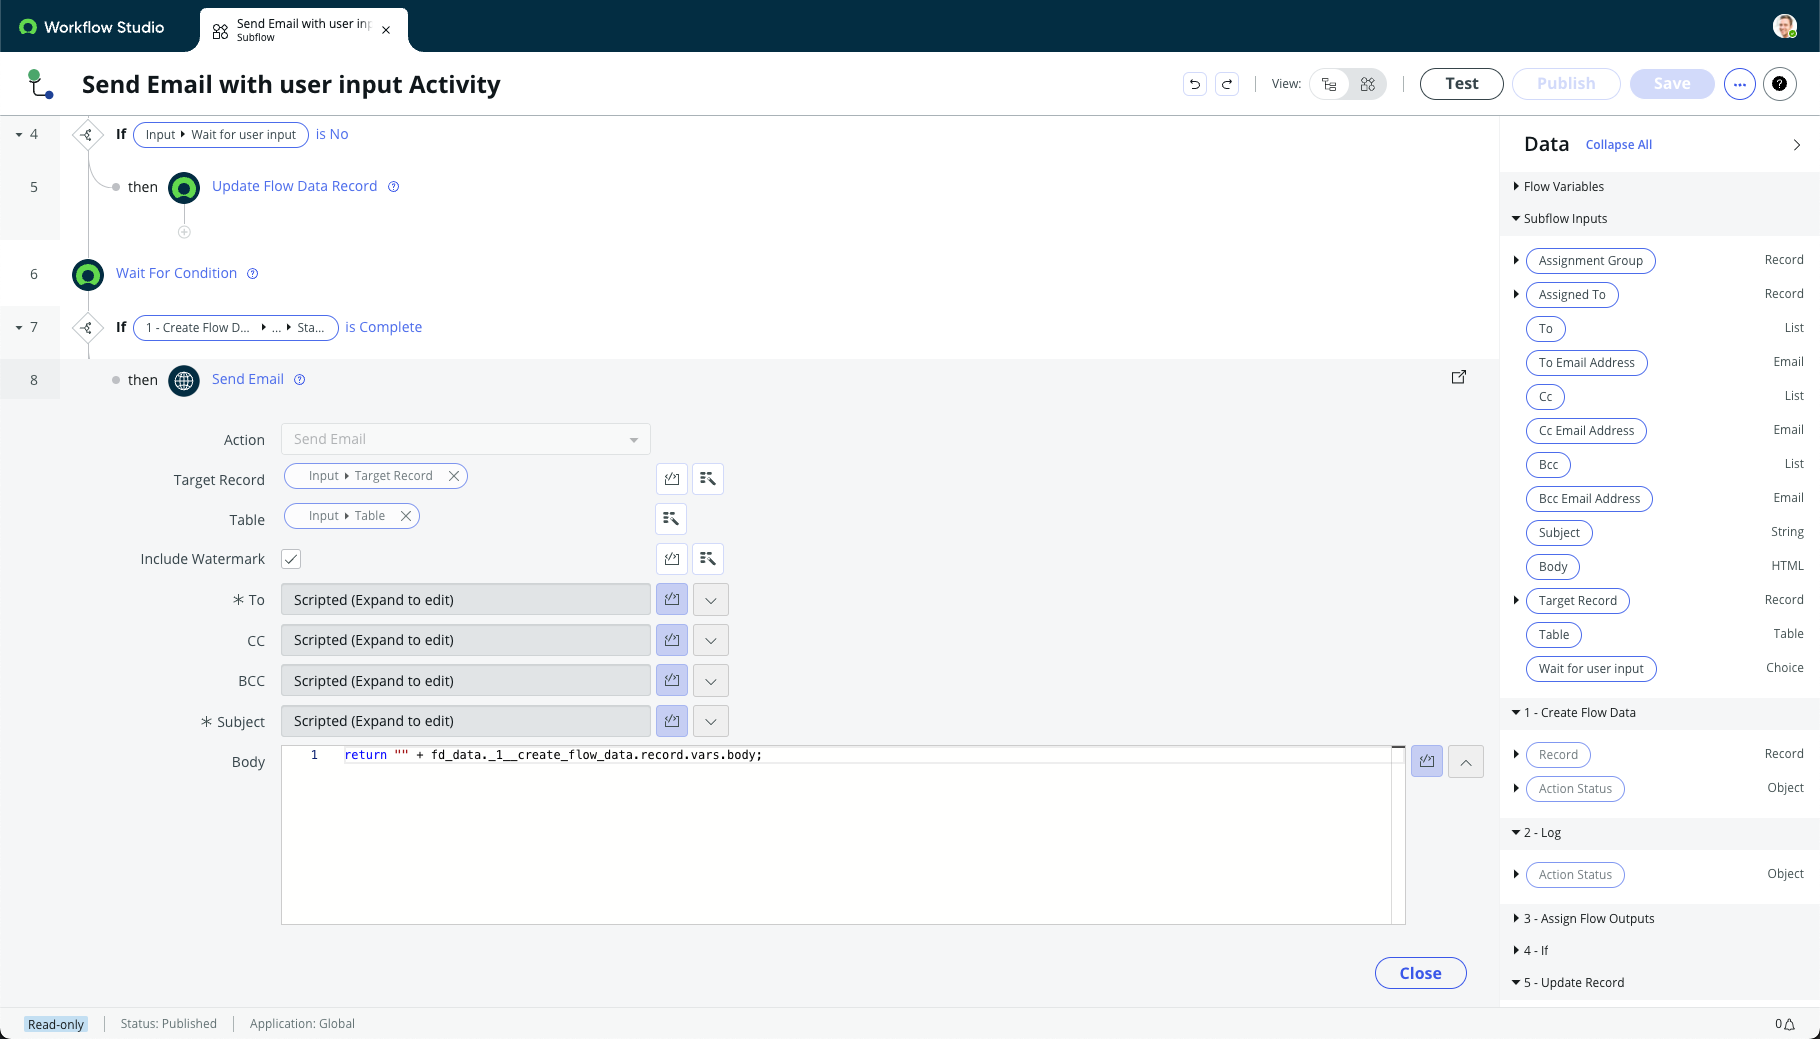Click the Update Flow Data Record step icon
1820x1039 pixels.
pos(184,187)
